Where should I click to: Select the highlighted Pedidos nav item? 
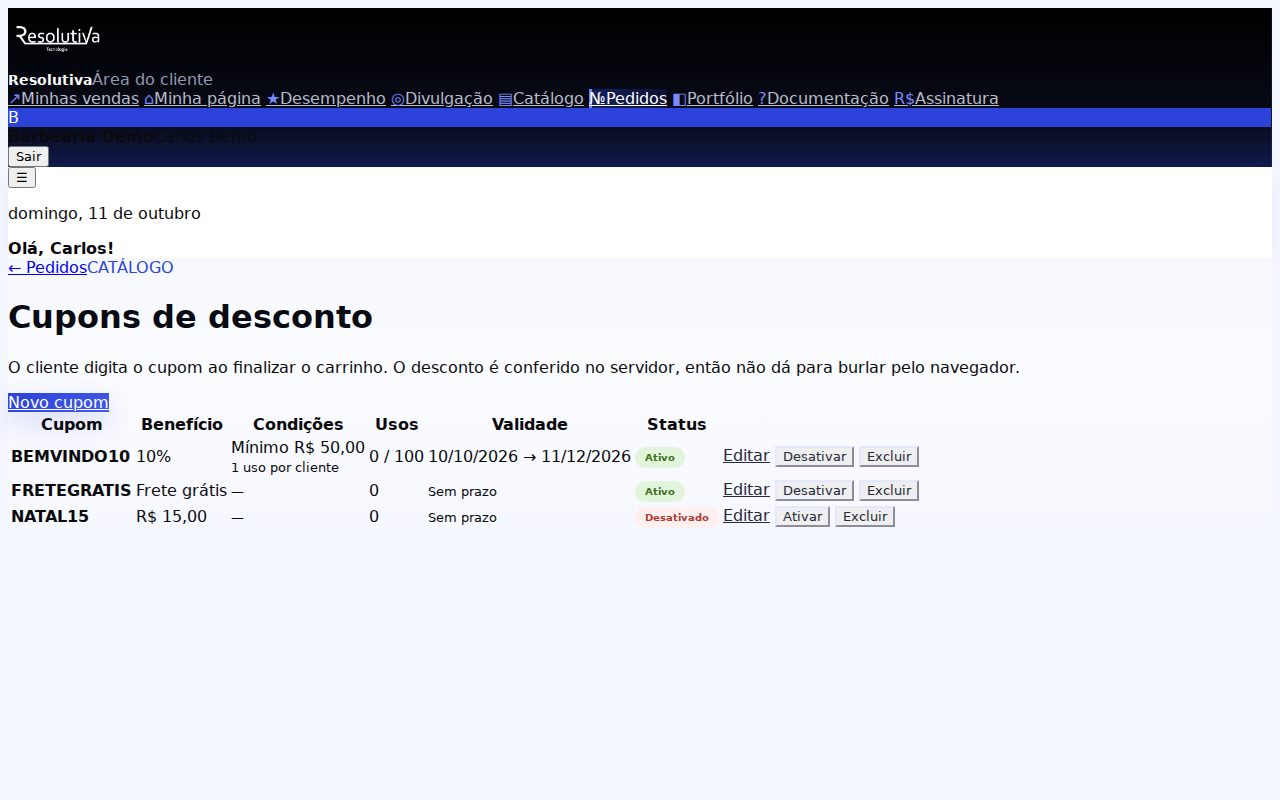click(x=628, y=98)
